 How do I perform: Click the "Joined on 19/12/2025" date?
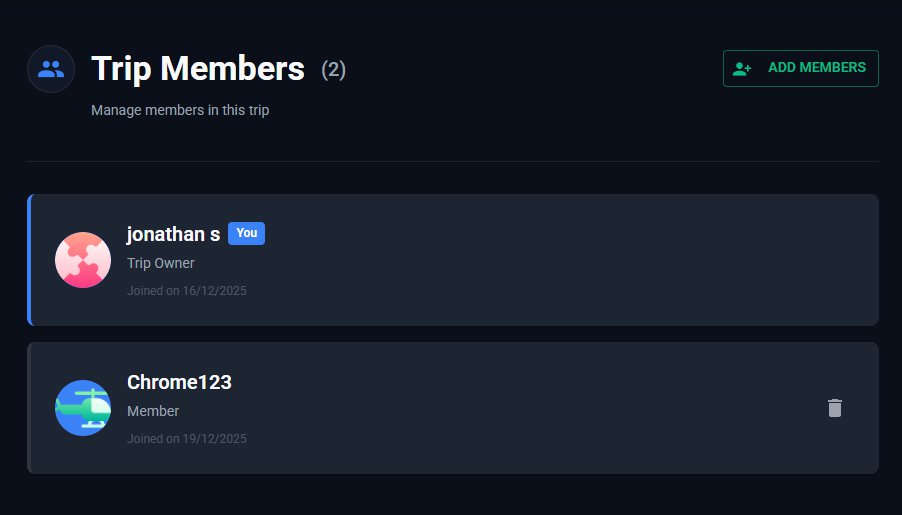pyautogui.click(x=187, y=439)
